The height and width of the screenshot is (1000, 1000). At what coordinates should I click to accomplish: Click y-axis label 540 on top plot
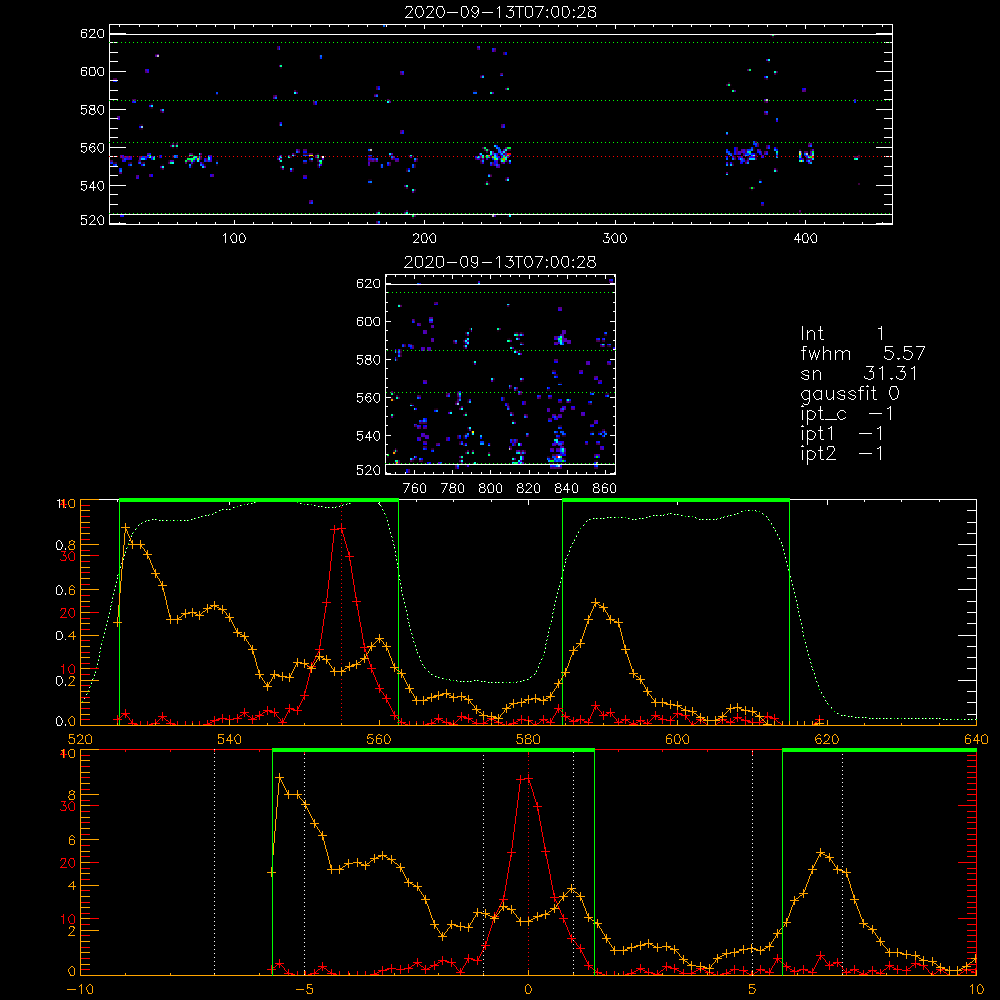[92, 186]
